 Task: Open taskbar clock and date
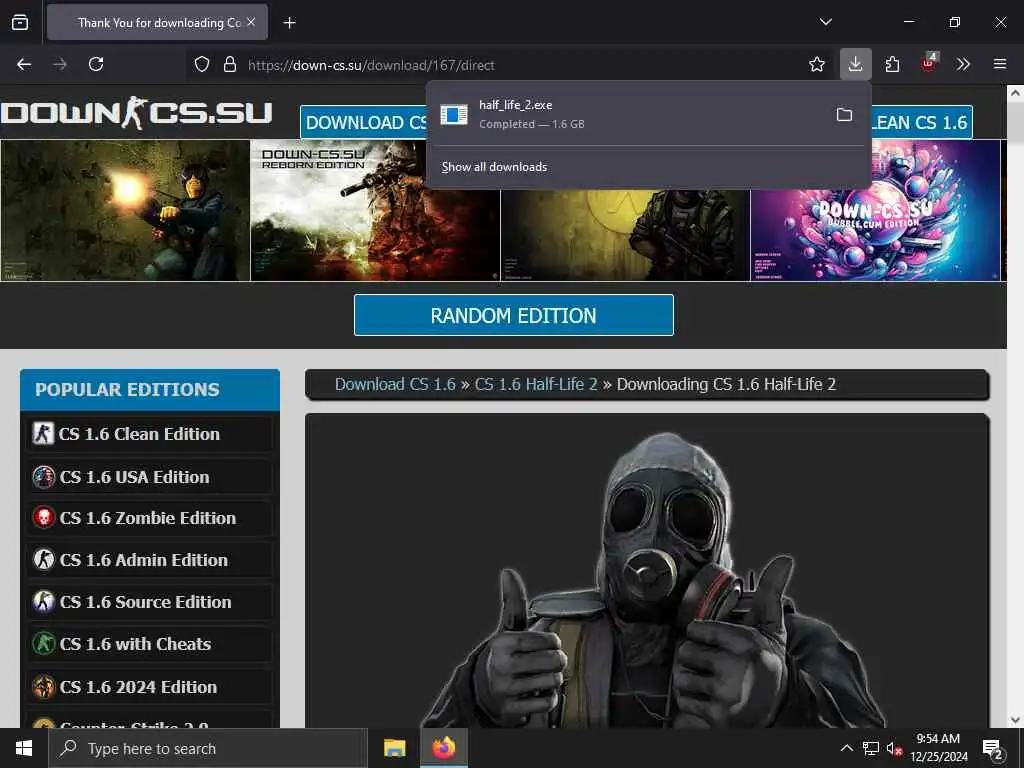tap(938, 748)
